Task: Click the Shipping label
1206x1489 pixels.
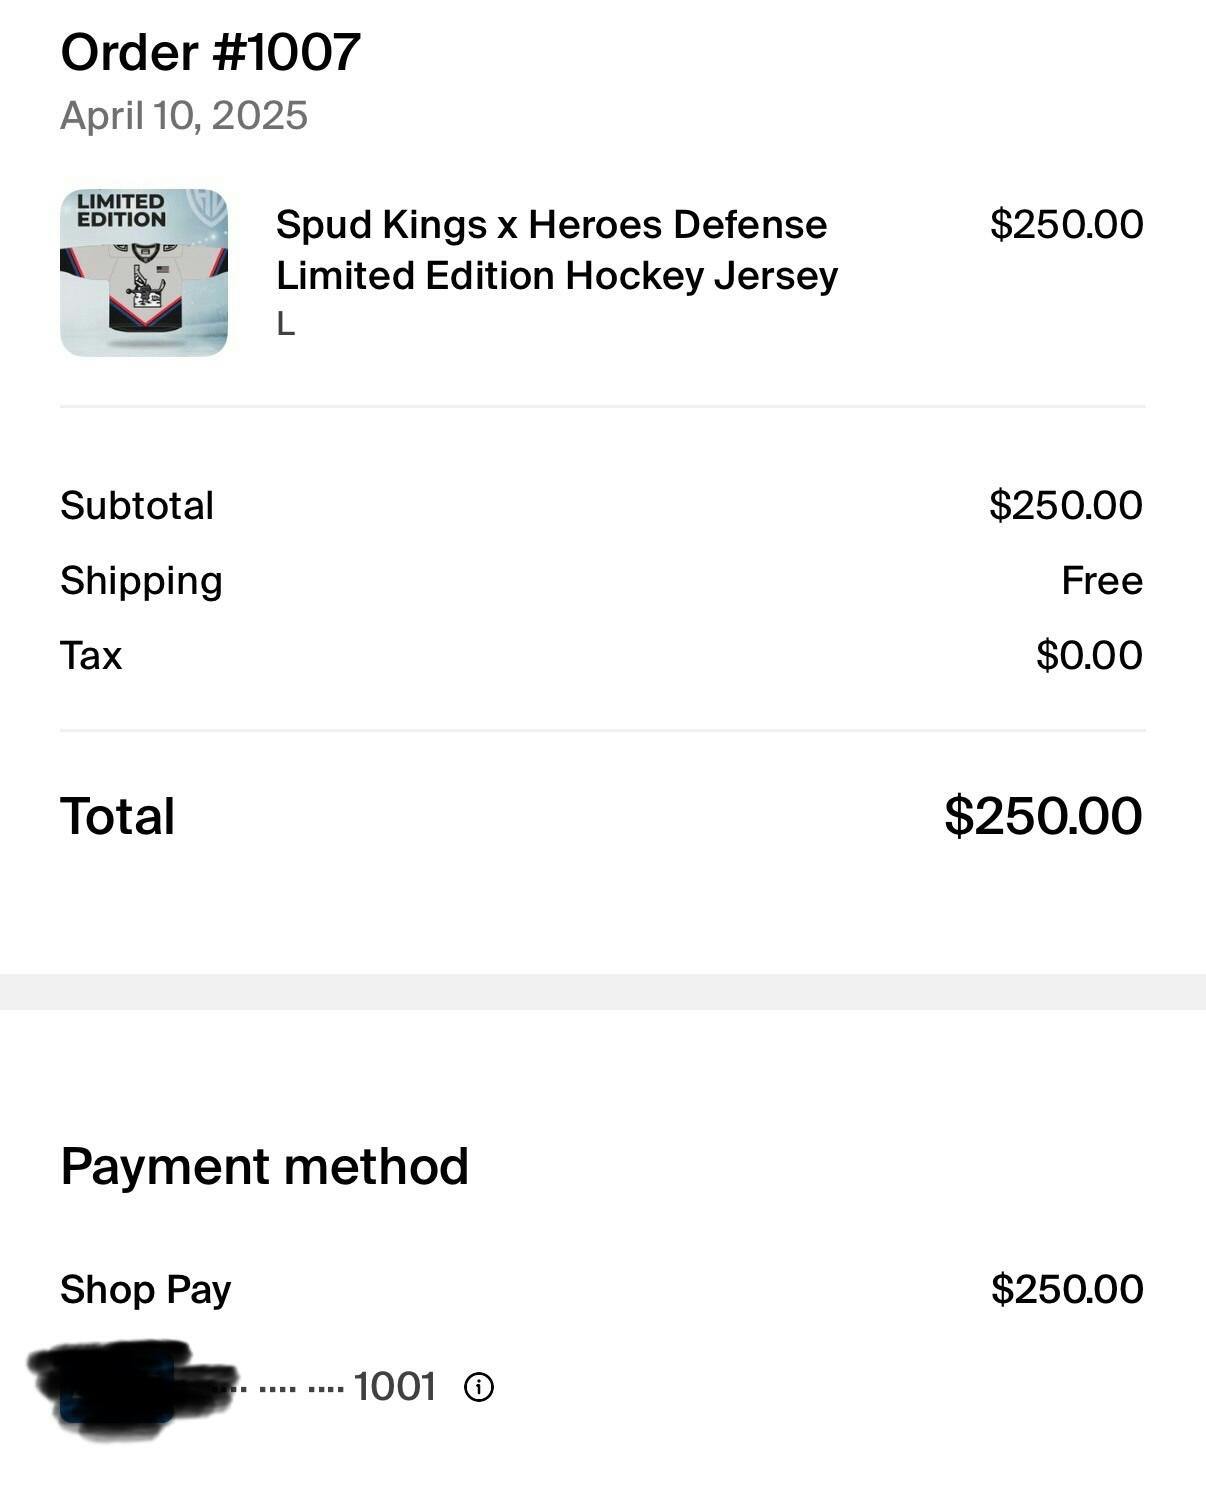Action: (141, 580)
